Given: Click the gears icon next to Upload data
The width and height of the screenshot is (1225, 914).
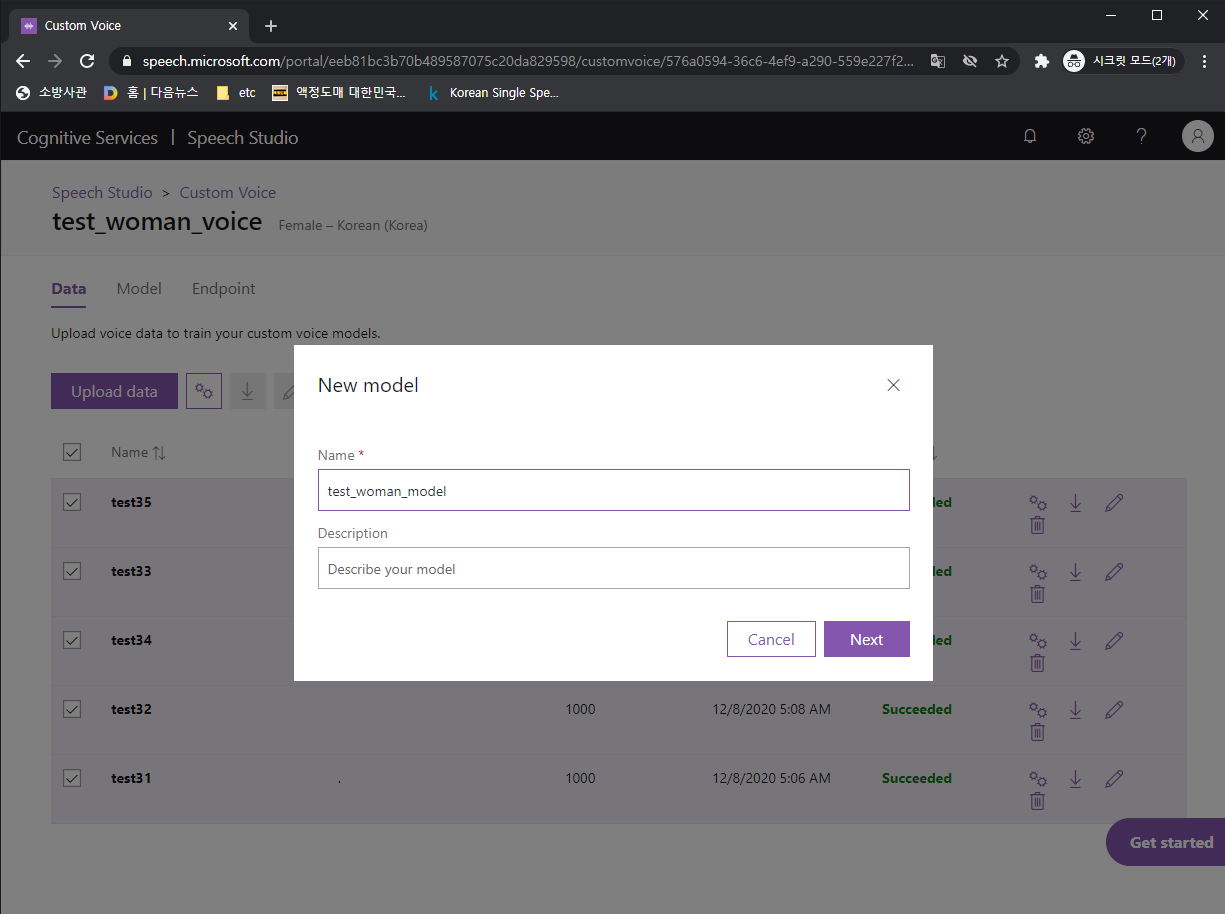Looking at the screenshot, I should tap(204, 391).
